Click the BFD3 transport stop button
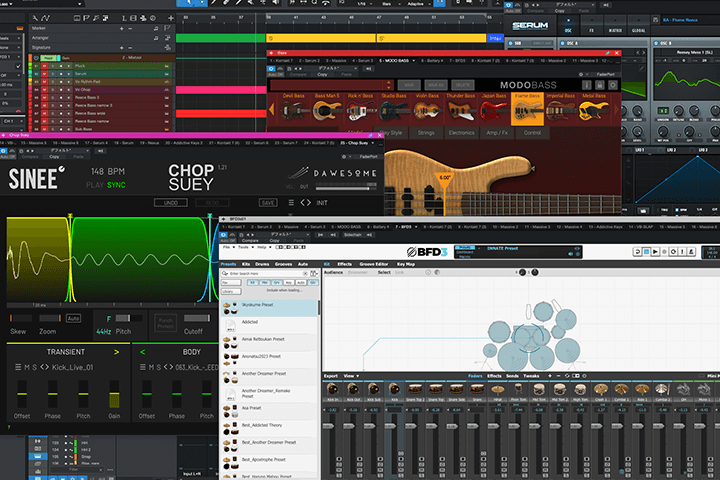Screen dimensions: 720x480 point(647,252)
